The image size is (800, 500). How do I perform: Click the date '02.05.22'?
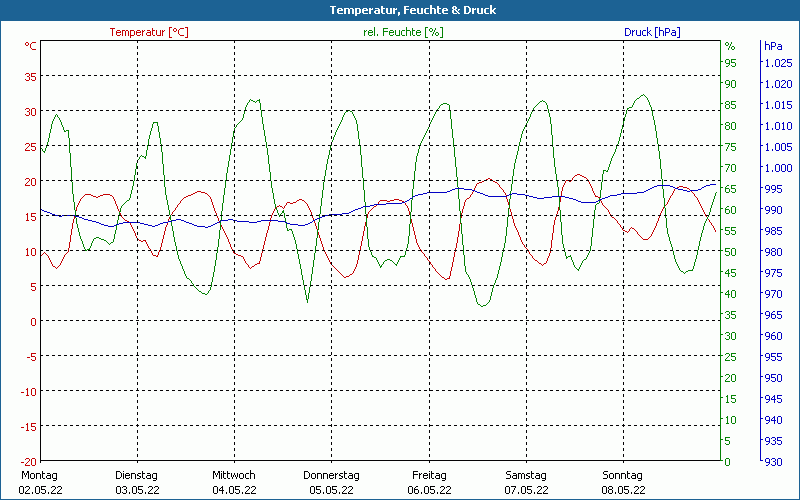point(40,490)
